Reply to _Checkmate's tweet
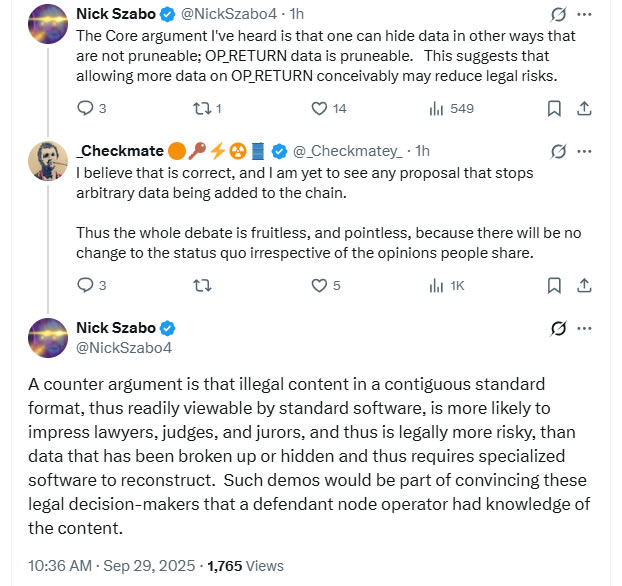This screenshot has width=622, height=586. tap(85, 285)
